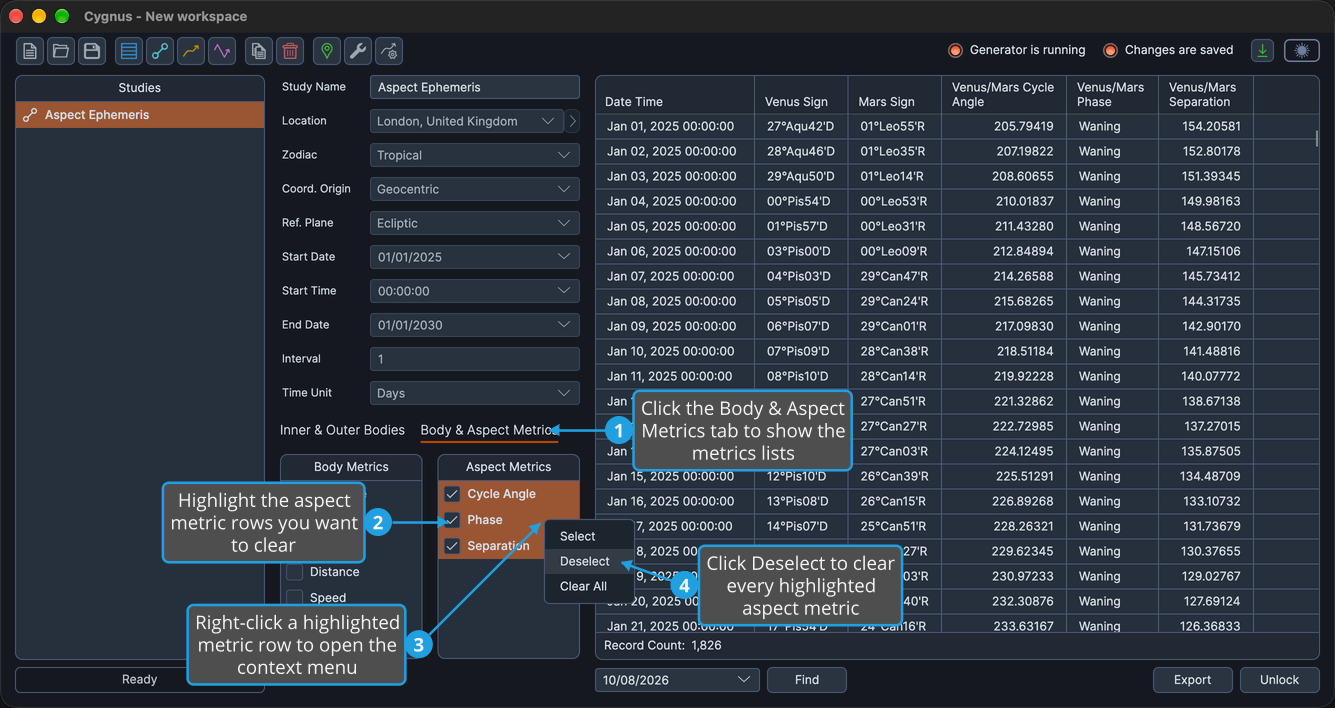The width and height of the screenshot is (1335, 708).
Task: Click the 149.98163 separation cell
Action: tap(1206, 202)
